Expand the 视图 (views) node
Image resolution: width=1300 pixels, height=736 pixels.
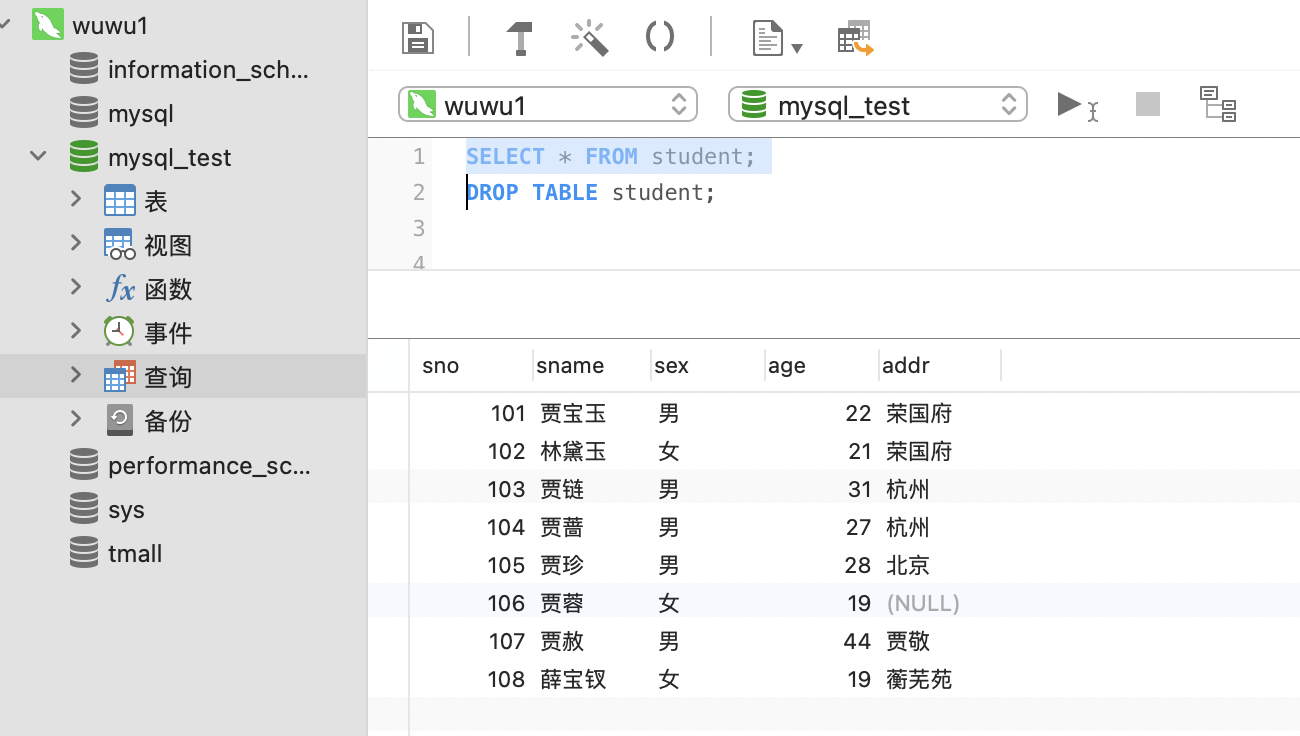pos(76,243)
